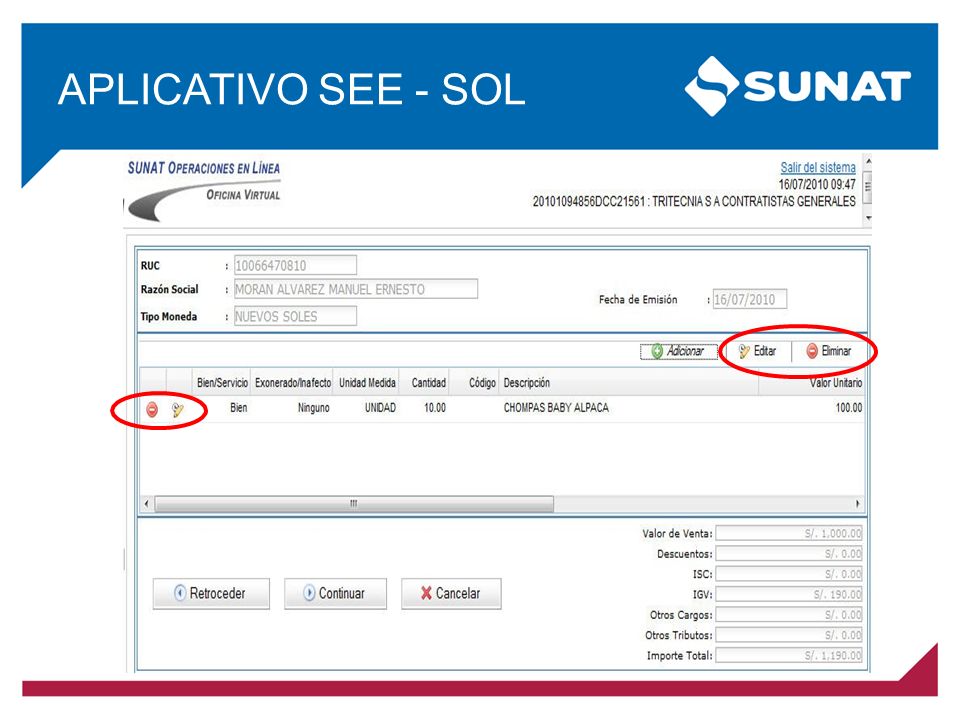Viewport: 960px width, 720px height.
Task: Click the Exonerado/Inafecto column header
Action: [293, 383]
